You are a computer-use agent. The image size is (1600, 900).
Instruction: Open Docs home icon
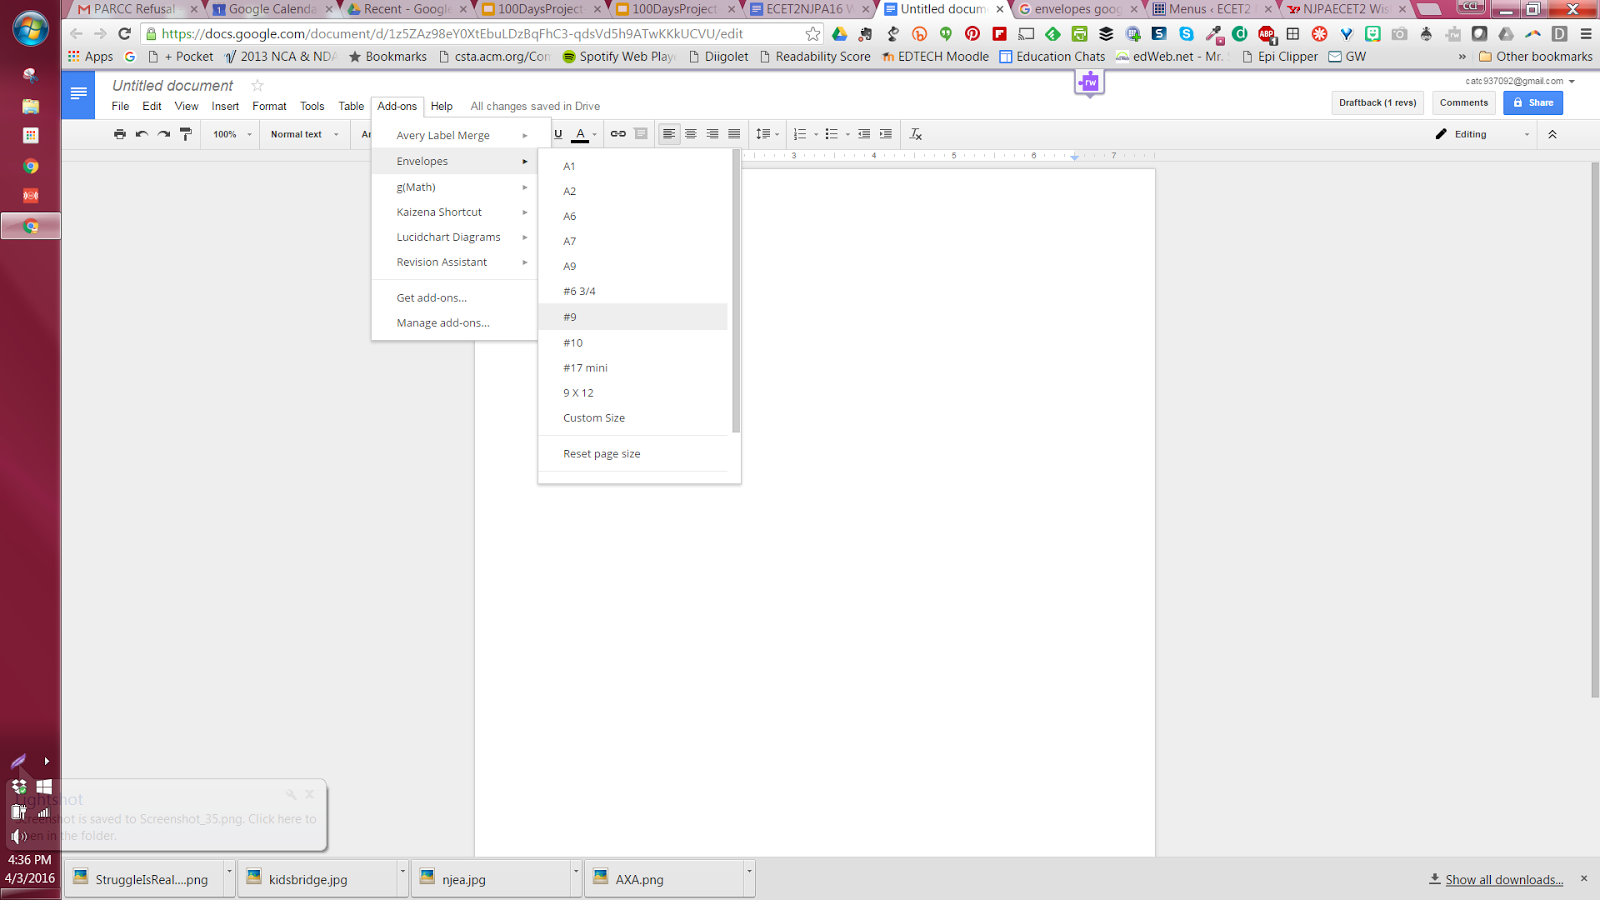[78, 94]
